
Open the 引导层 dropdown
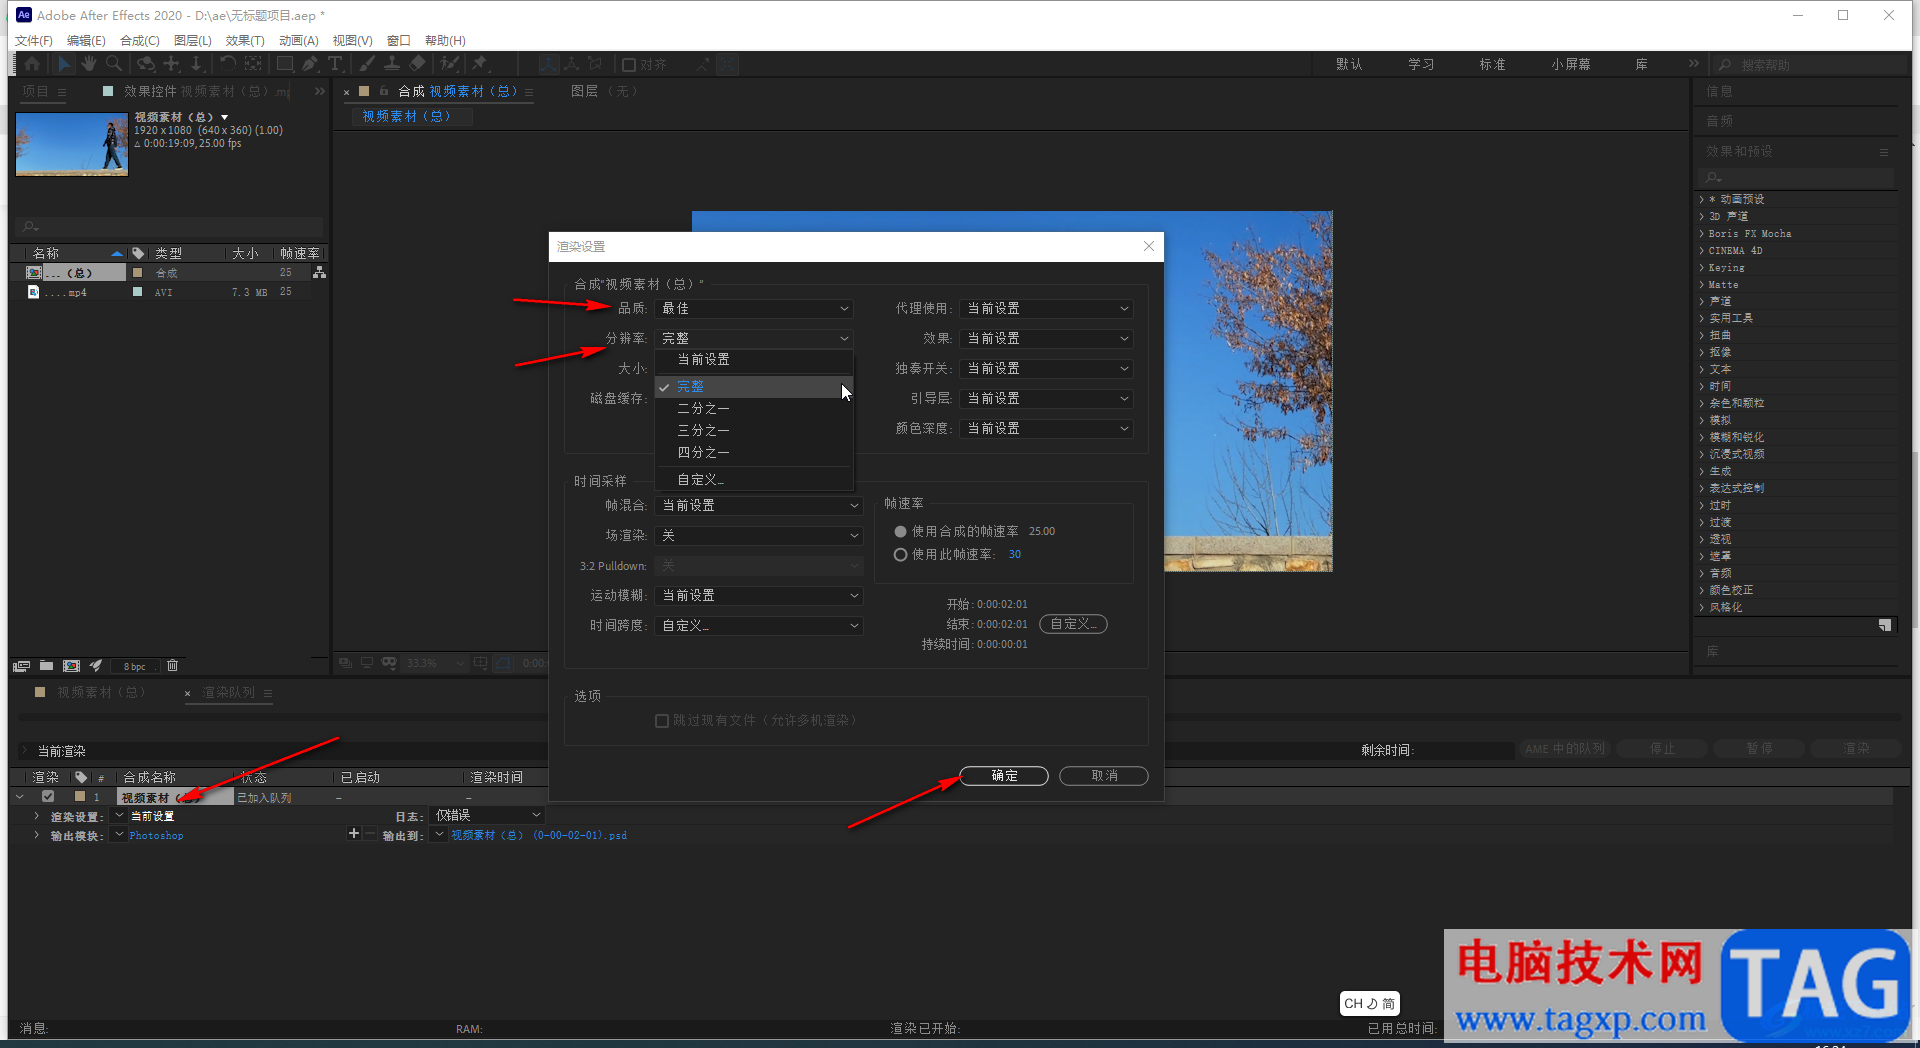[1046, 399]
